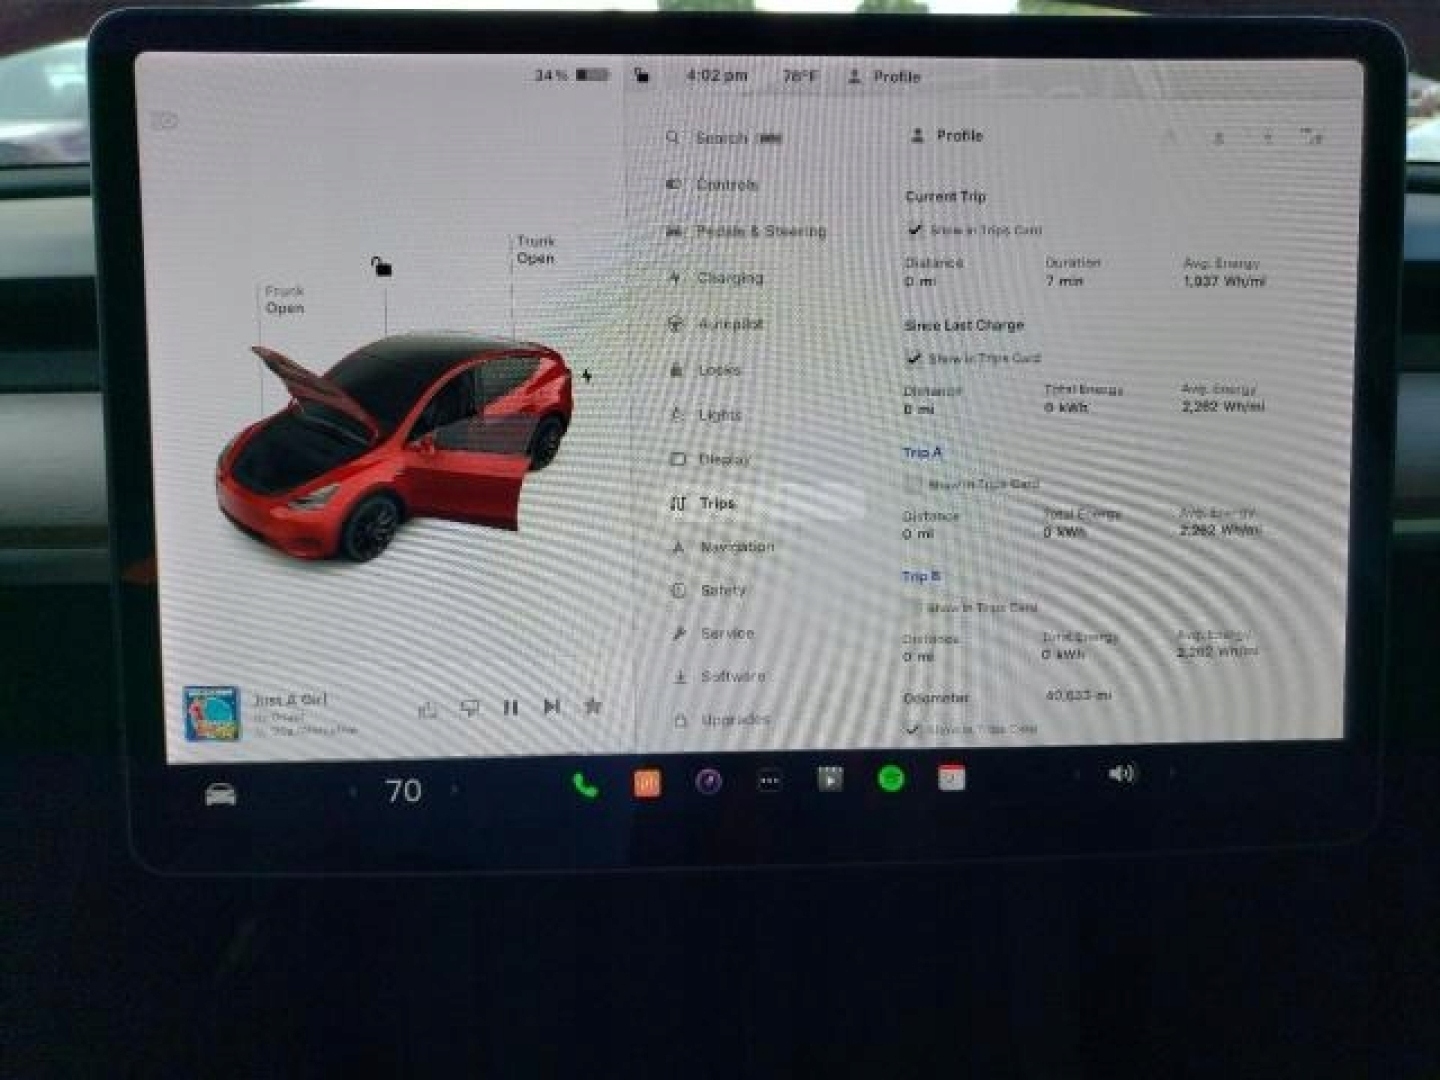Open the Phone app in bottom bar
The image size is (1440, 1080).
tap(586, 785)
